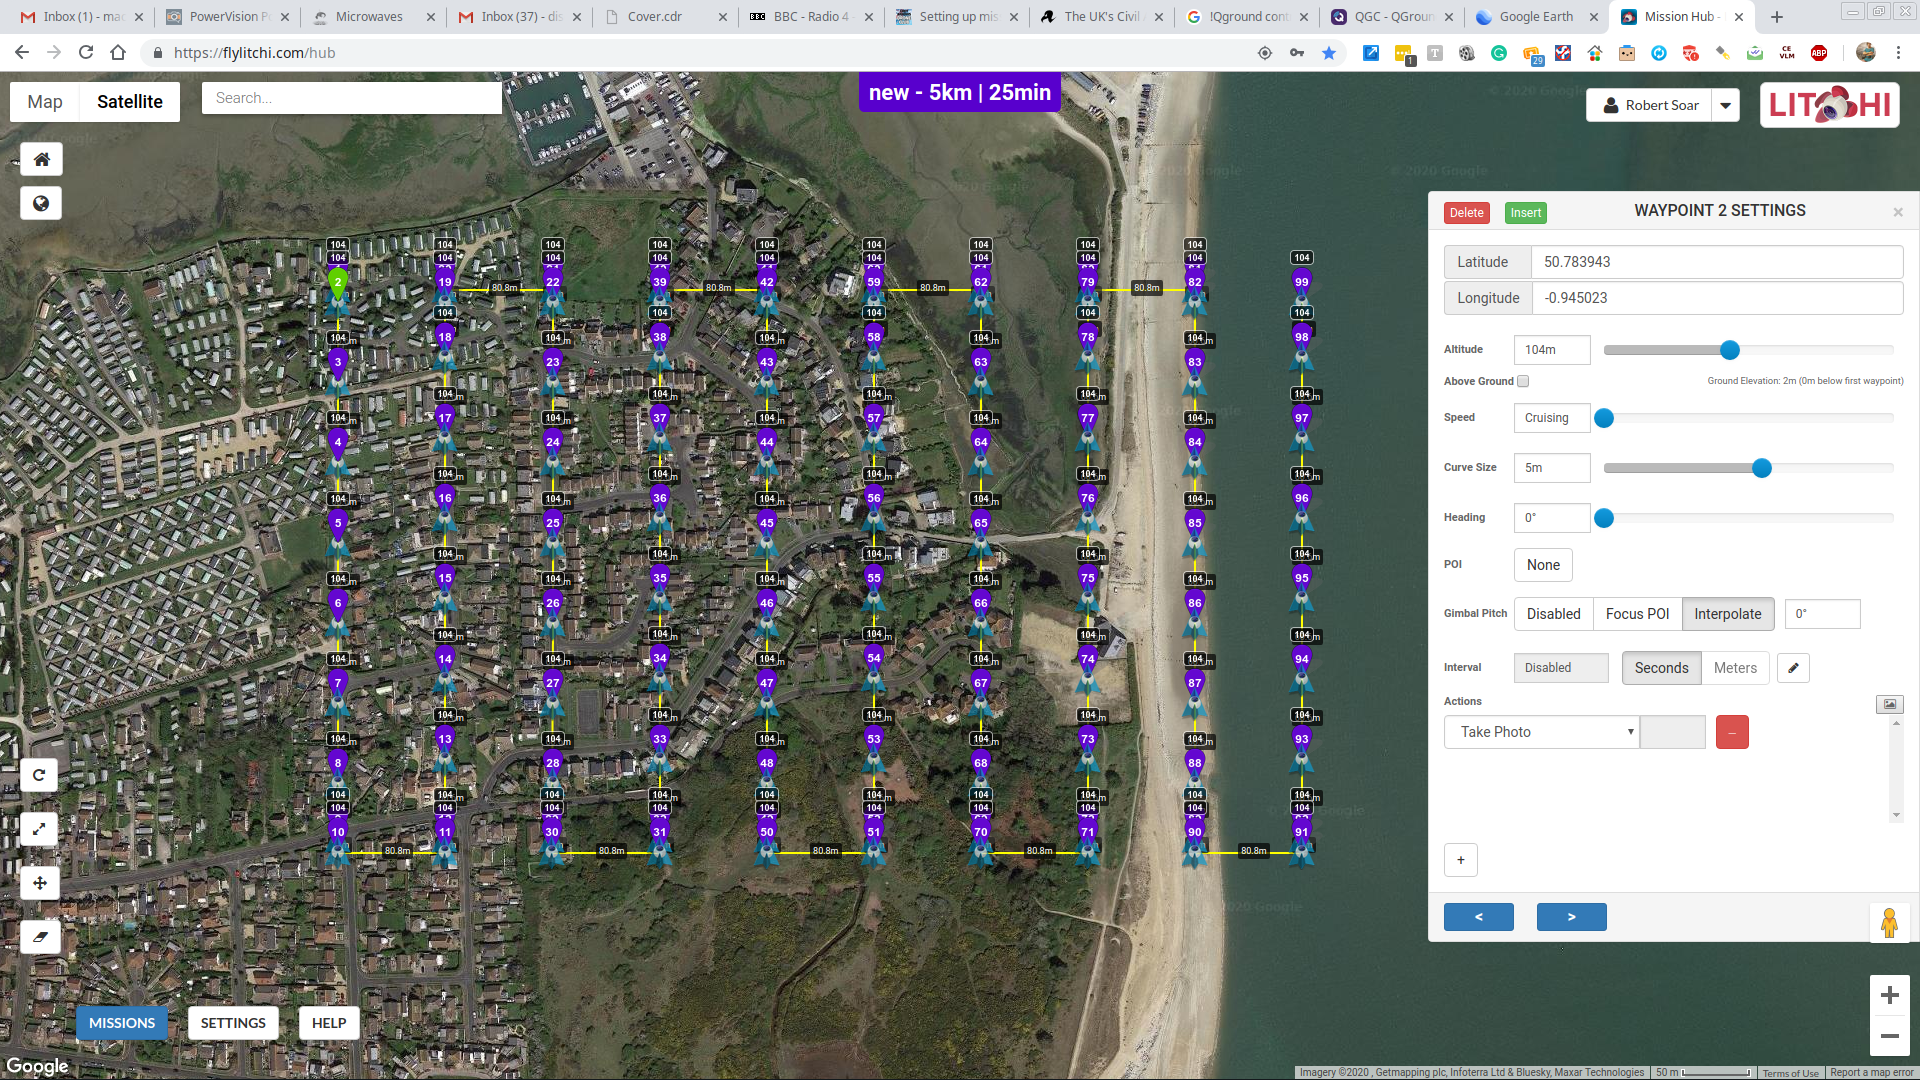1920x1080 pixels.
Task: Expand the Robert Soar account dropdown arrow
Action: pos(1726,105)
